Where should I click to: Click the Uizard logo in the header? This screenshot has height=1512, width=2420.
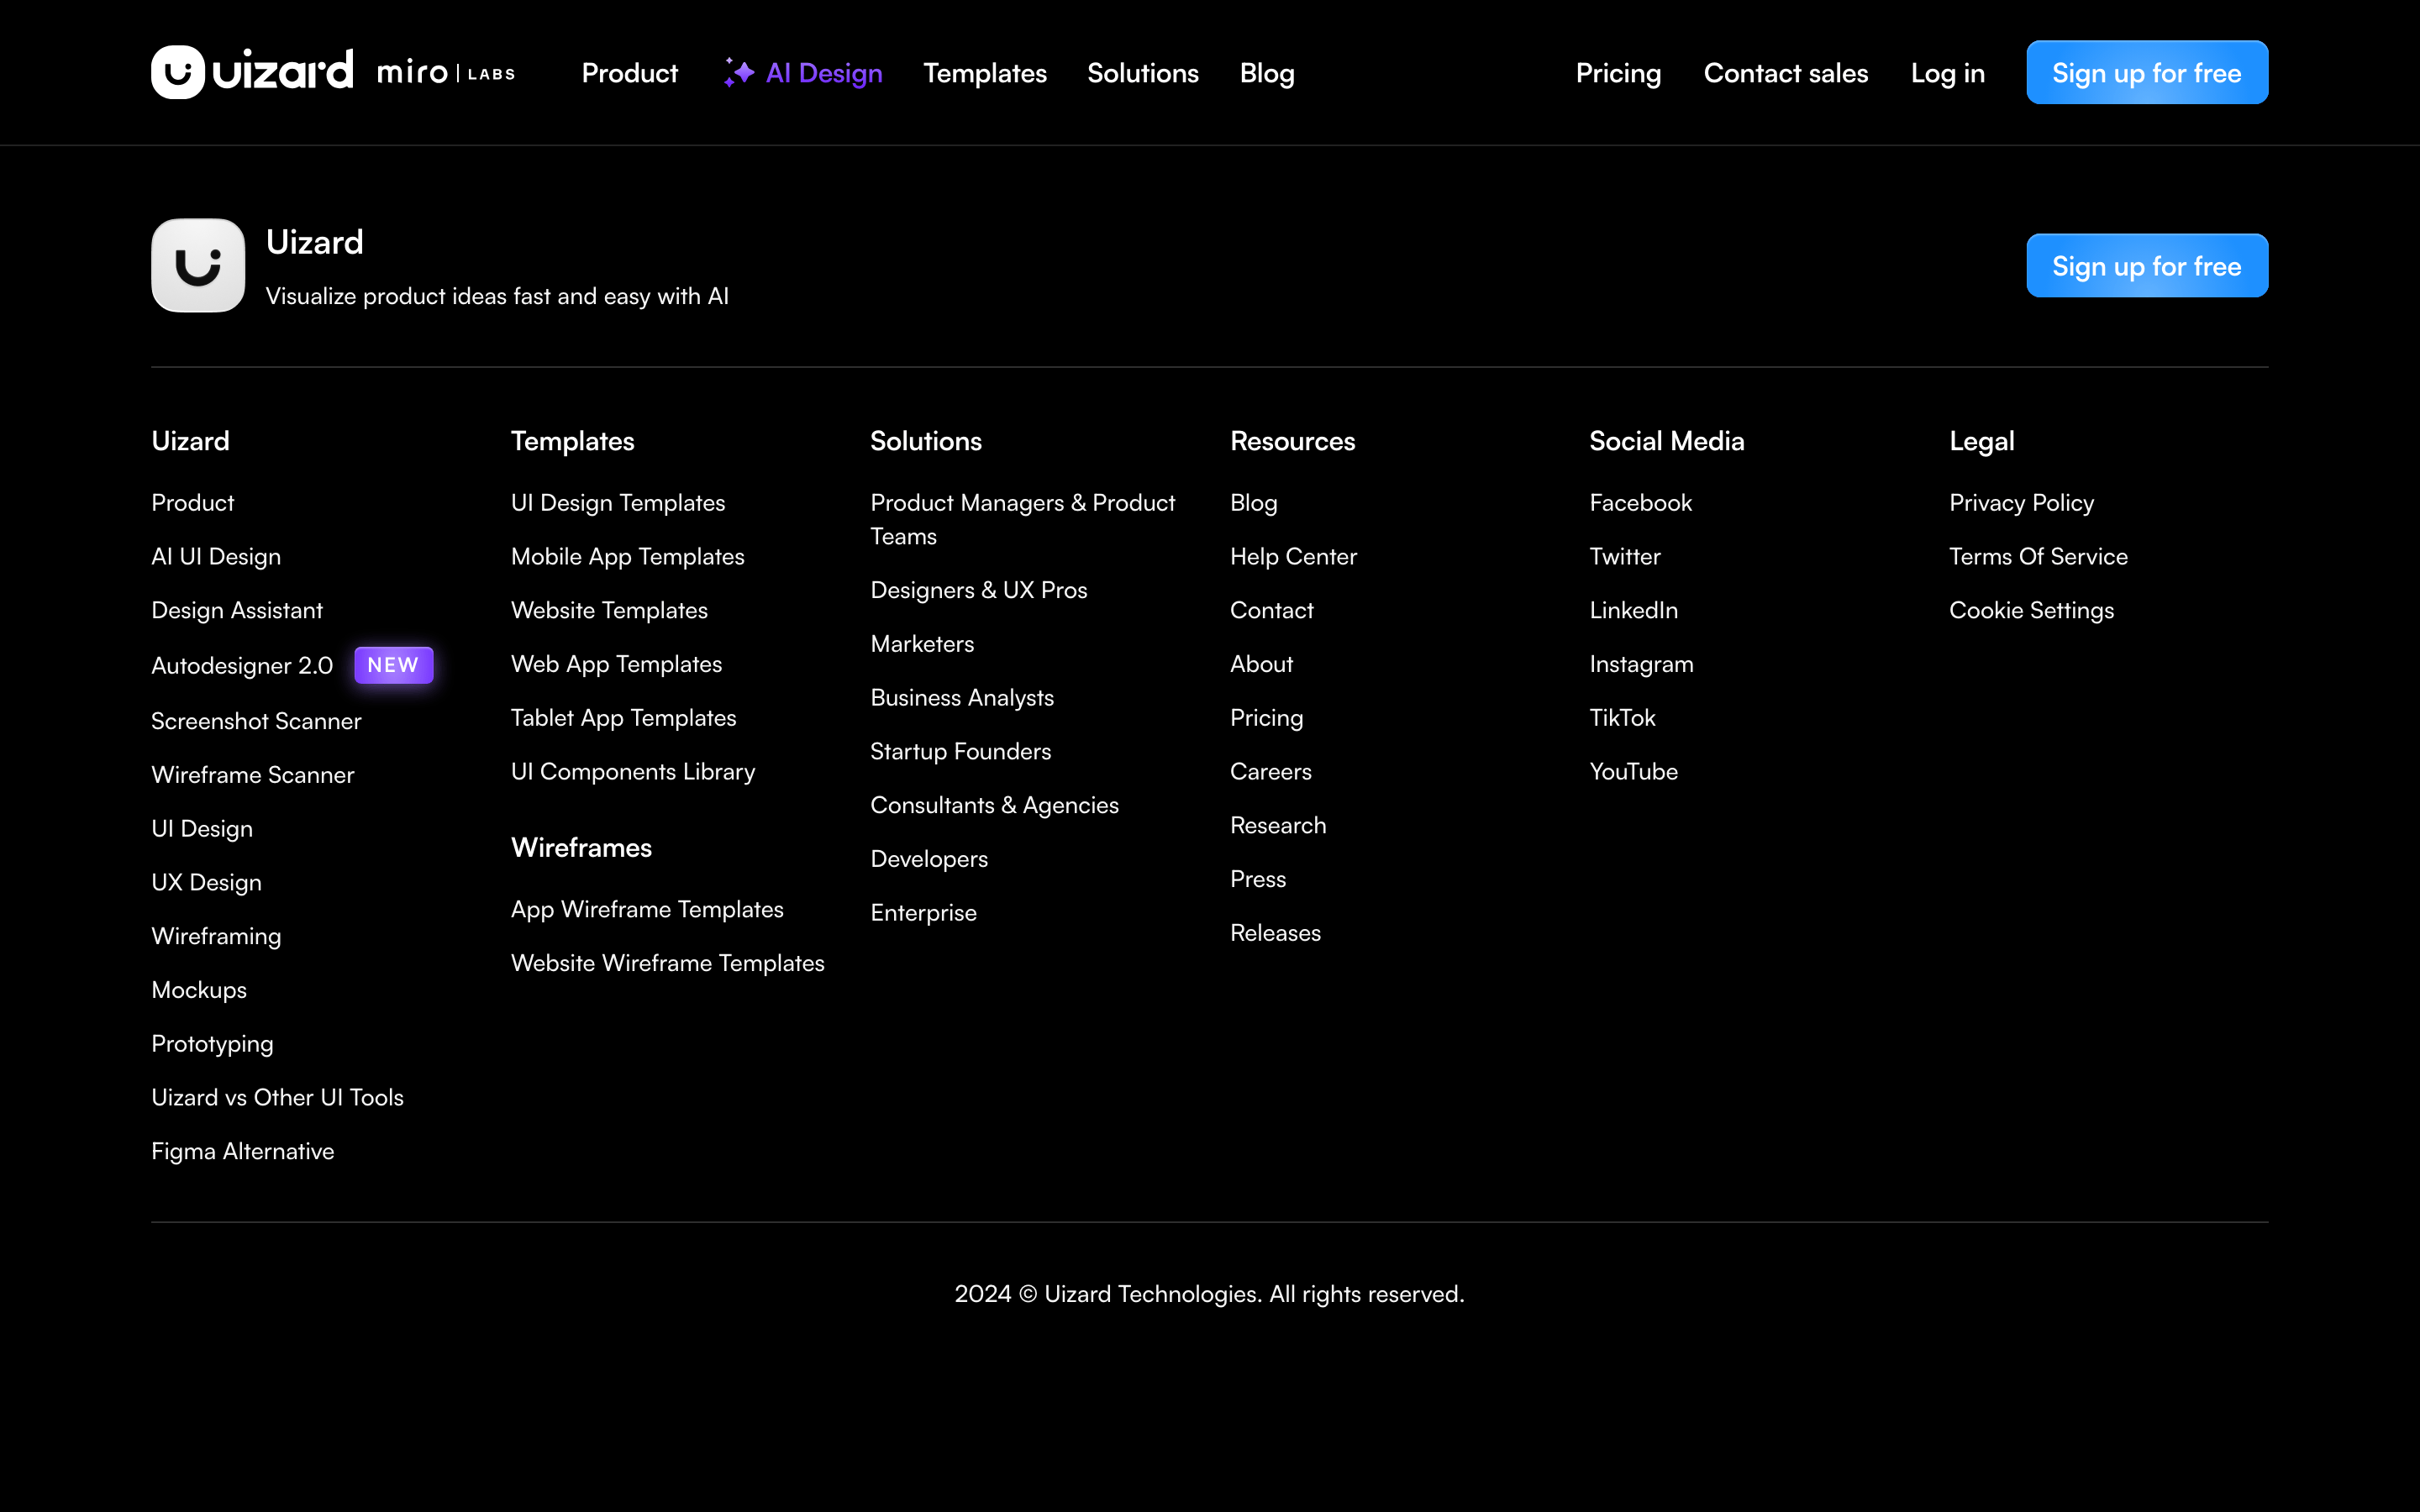[252, 72]
